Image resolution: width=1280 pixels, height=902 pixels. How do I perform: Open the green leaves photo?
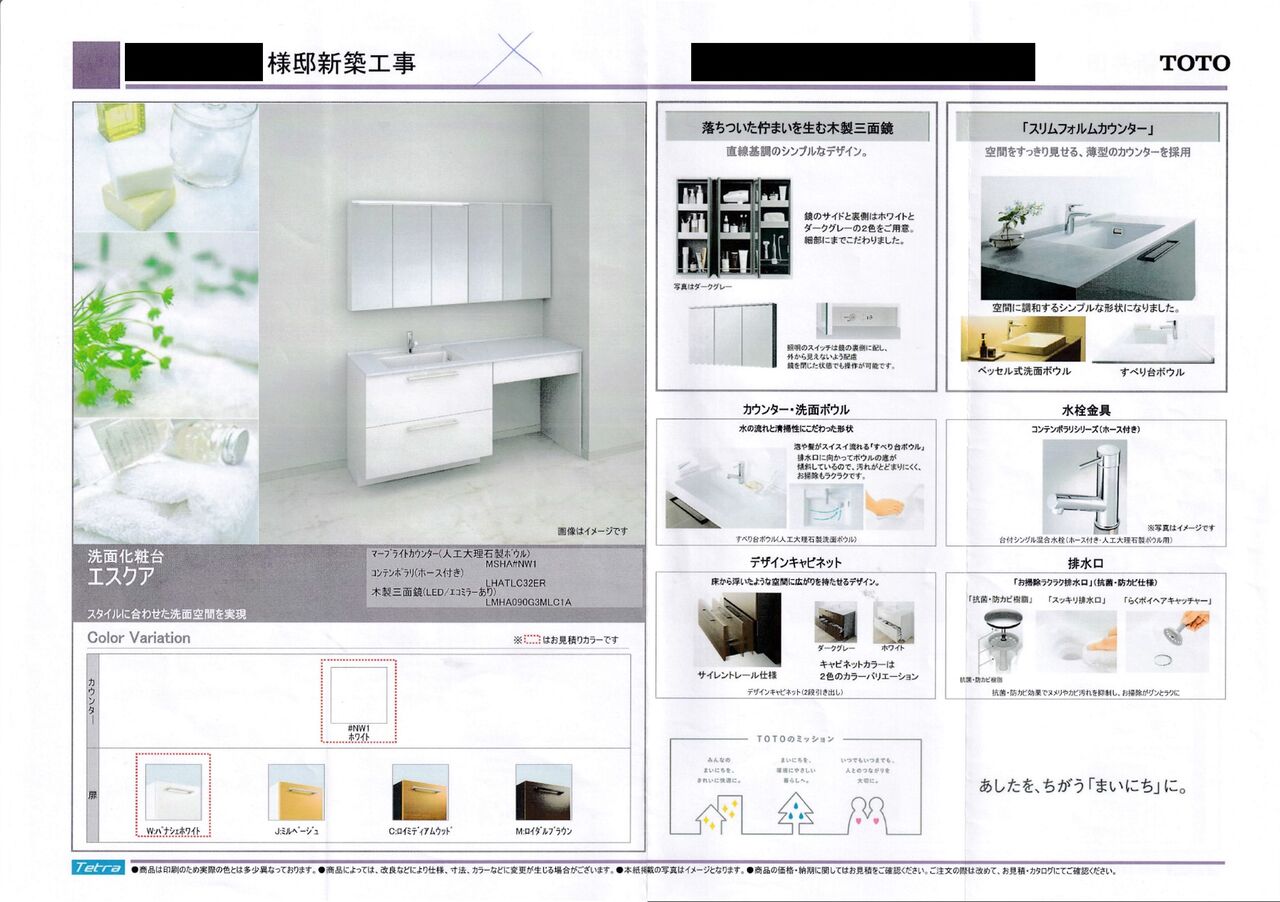coord(166,325)
